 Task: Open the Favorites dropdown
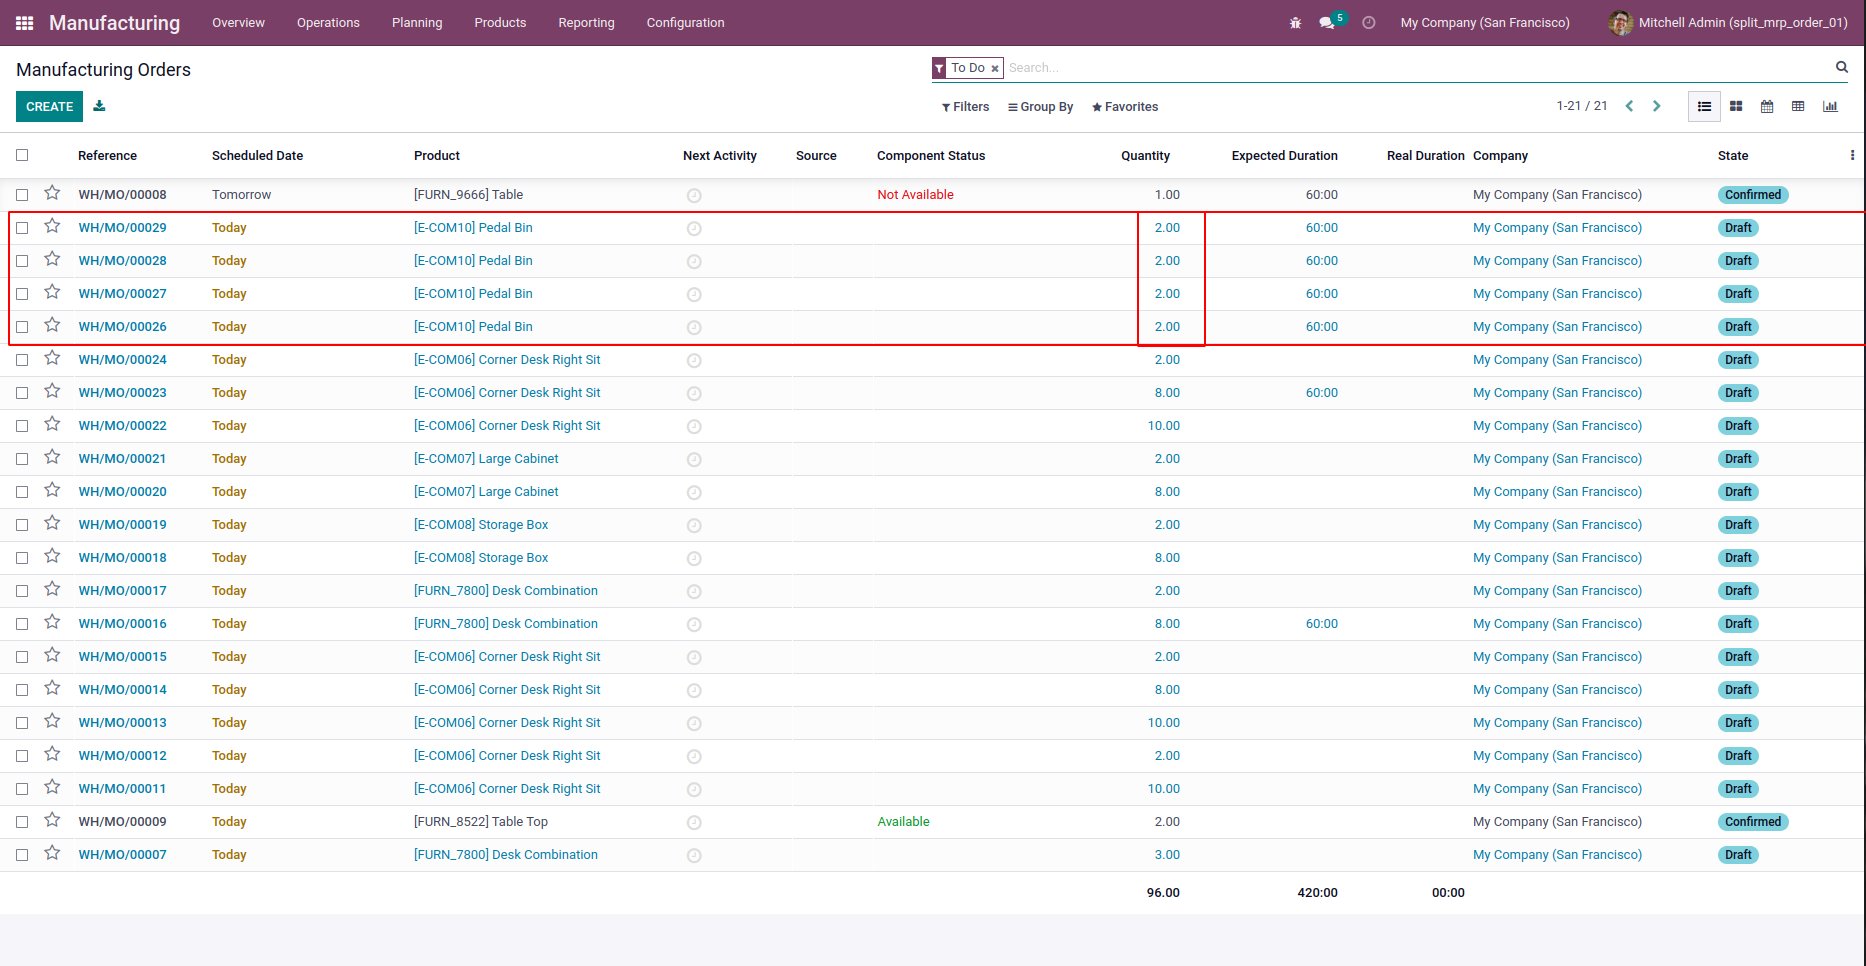[x=1125, y=107]
